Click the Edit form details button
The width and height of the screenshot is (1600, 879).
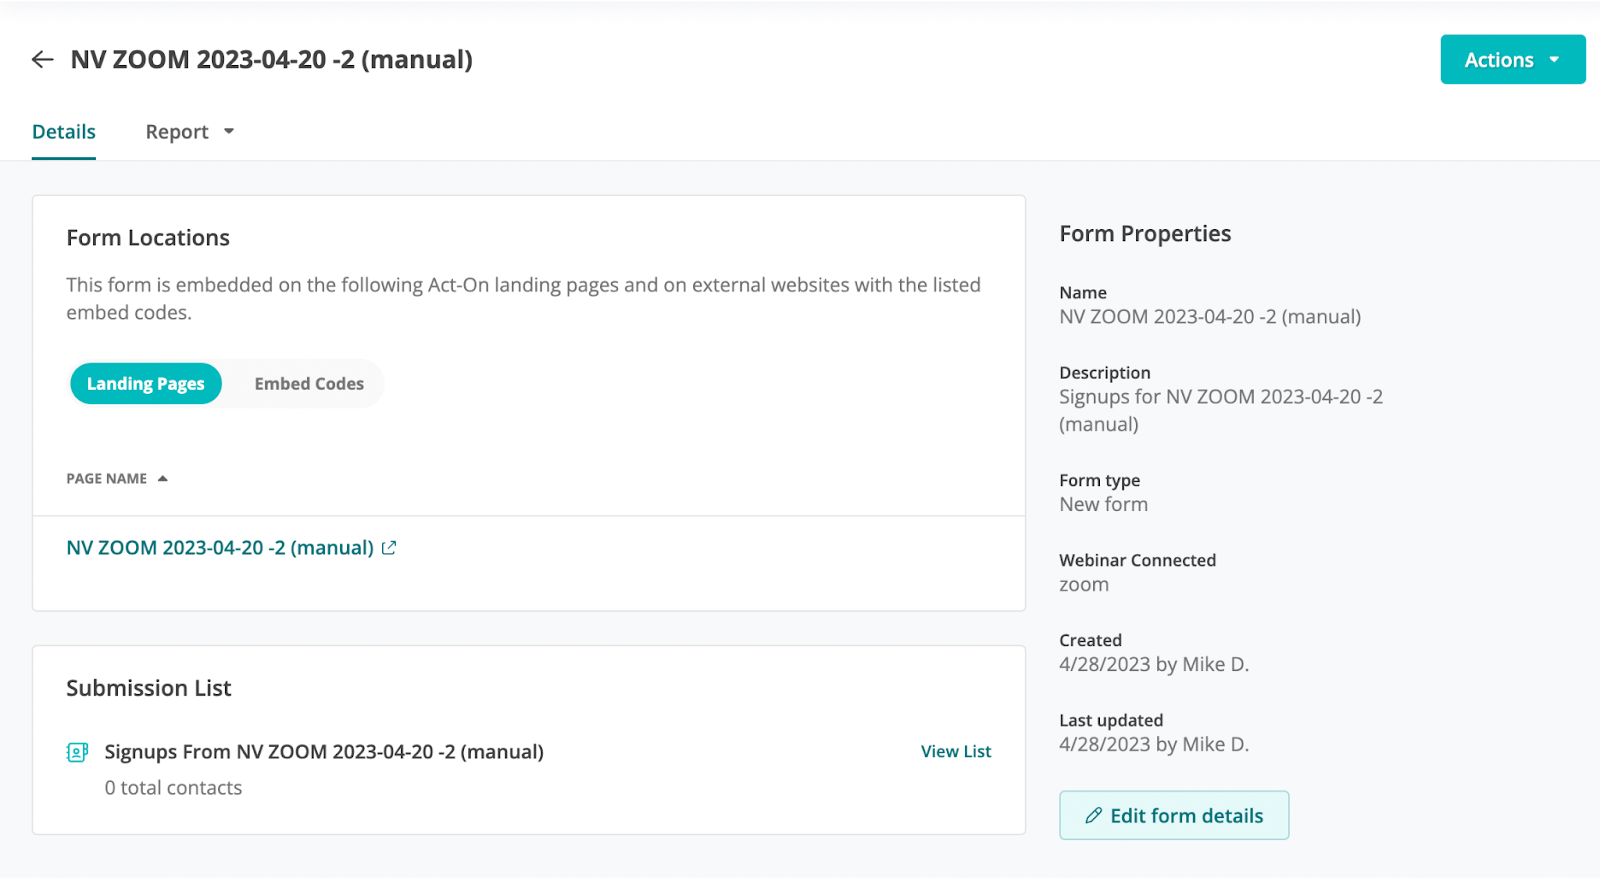(1174, 816)
